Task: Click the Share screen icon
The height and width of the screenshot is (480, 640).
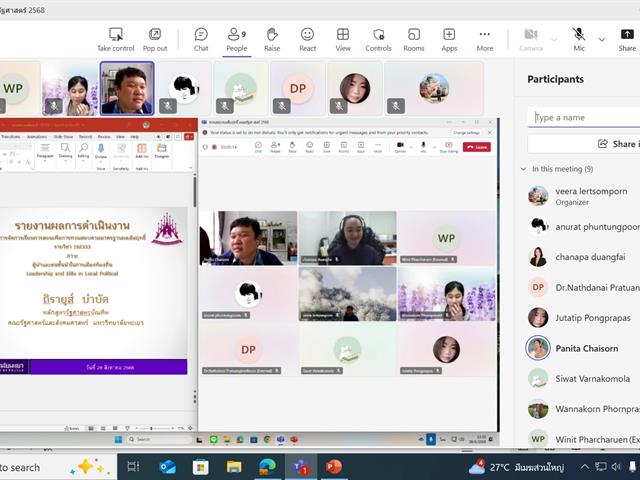Action: tap(627, 39)
